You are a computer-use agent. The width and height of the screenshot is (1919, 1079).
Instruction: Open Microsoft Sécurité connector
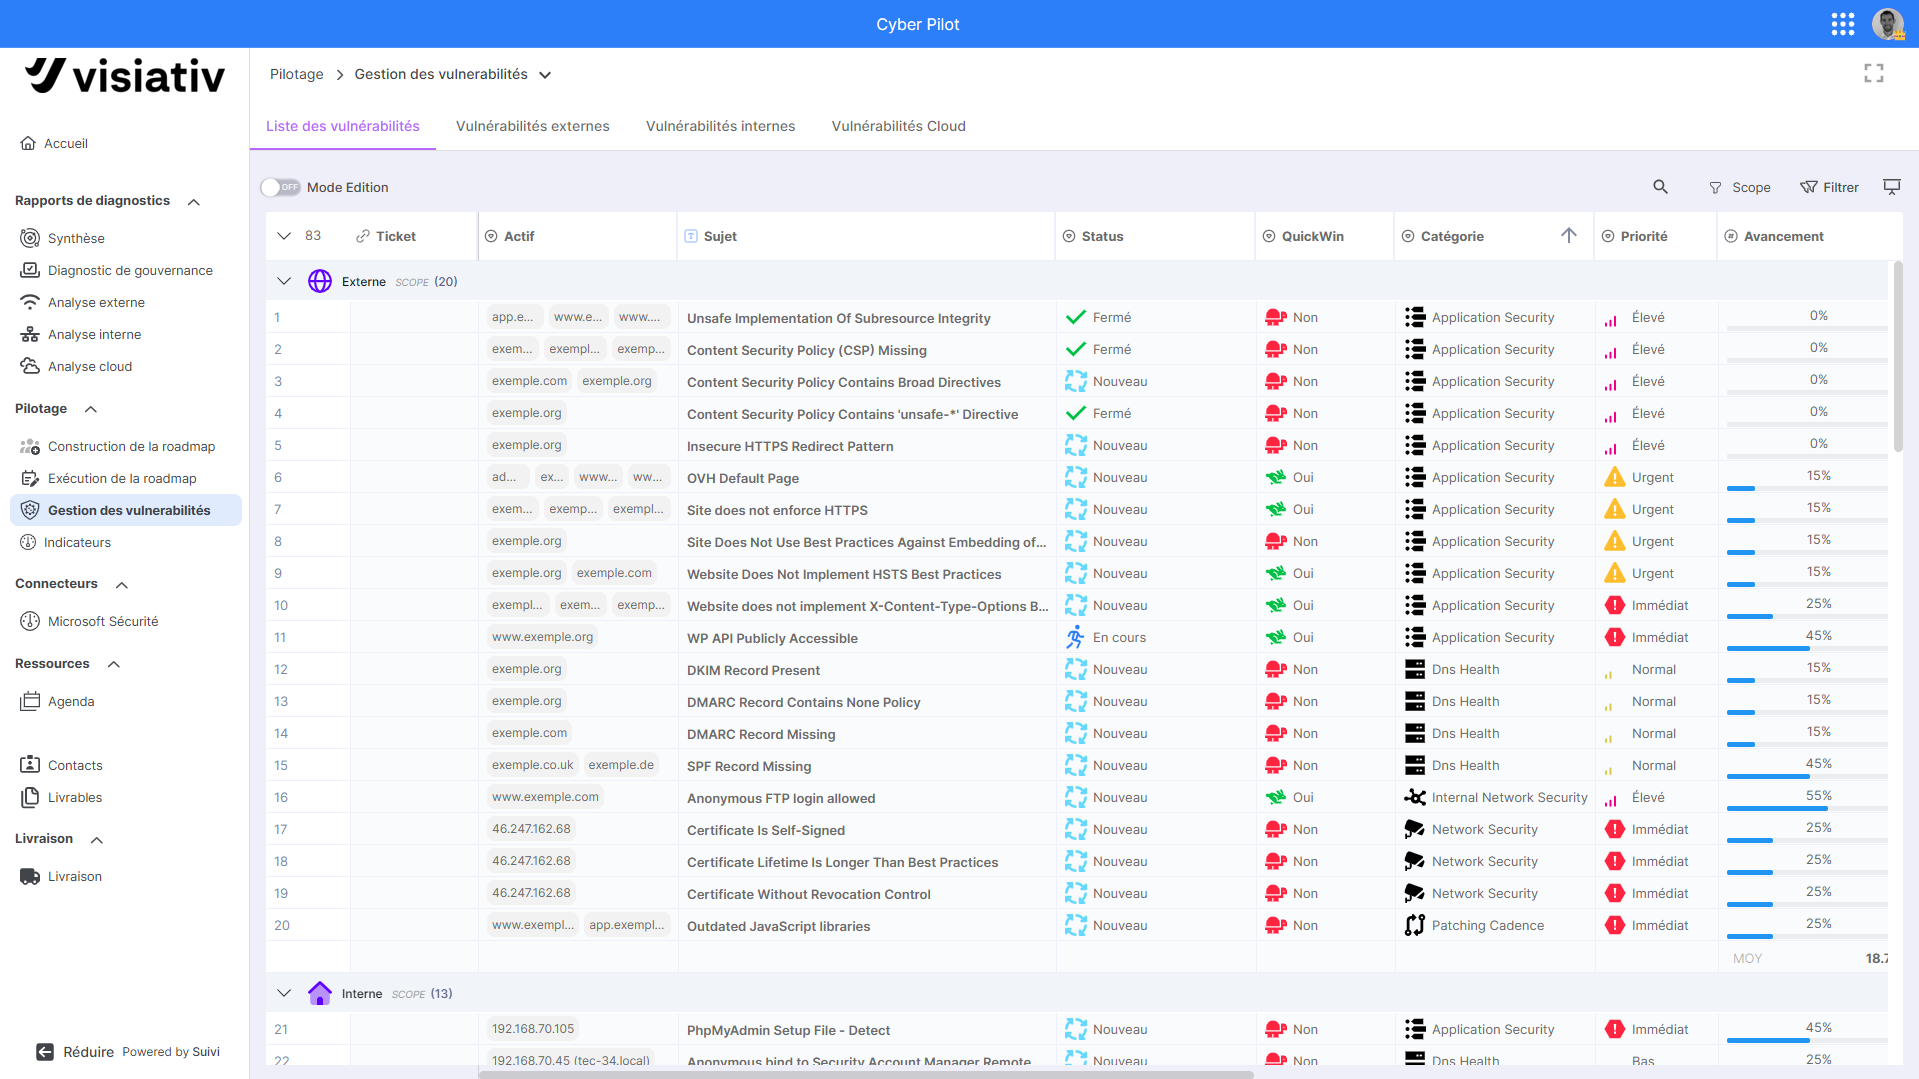pos(103,621)
